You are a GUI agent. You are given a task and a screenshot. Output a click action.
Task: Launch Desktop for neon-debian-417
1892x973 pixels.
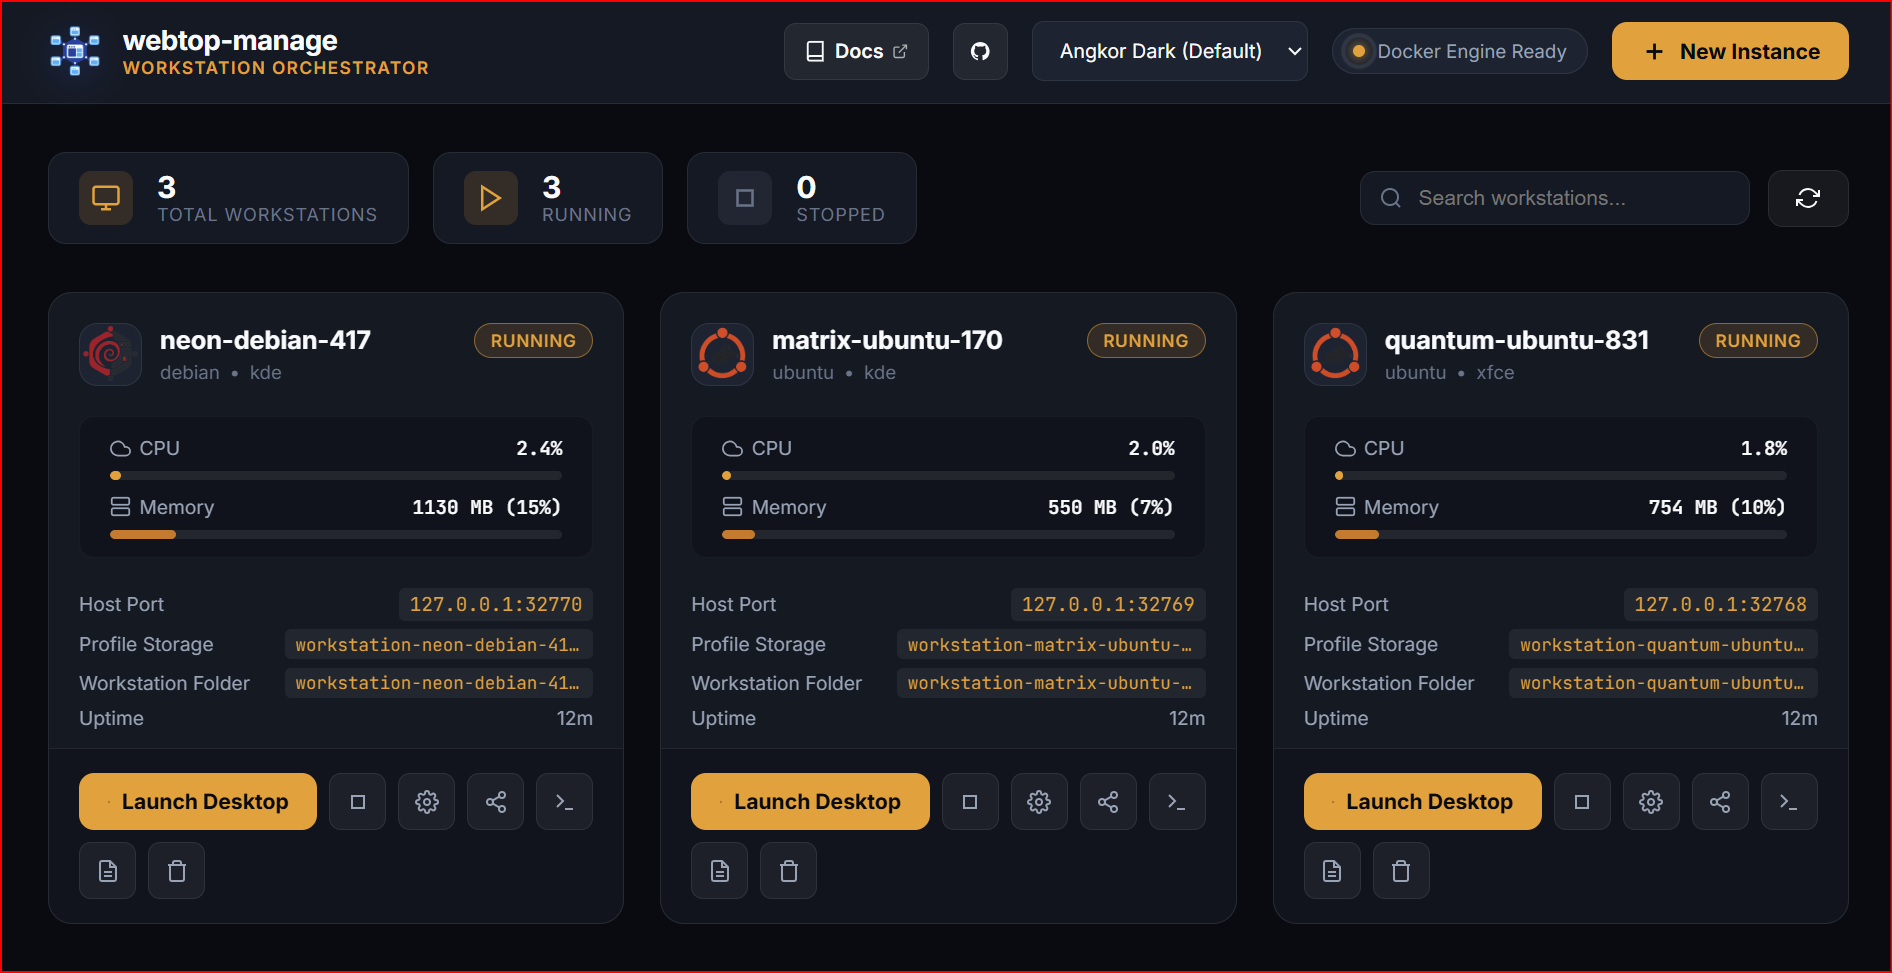(x=198, y=802)
